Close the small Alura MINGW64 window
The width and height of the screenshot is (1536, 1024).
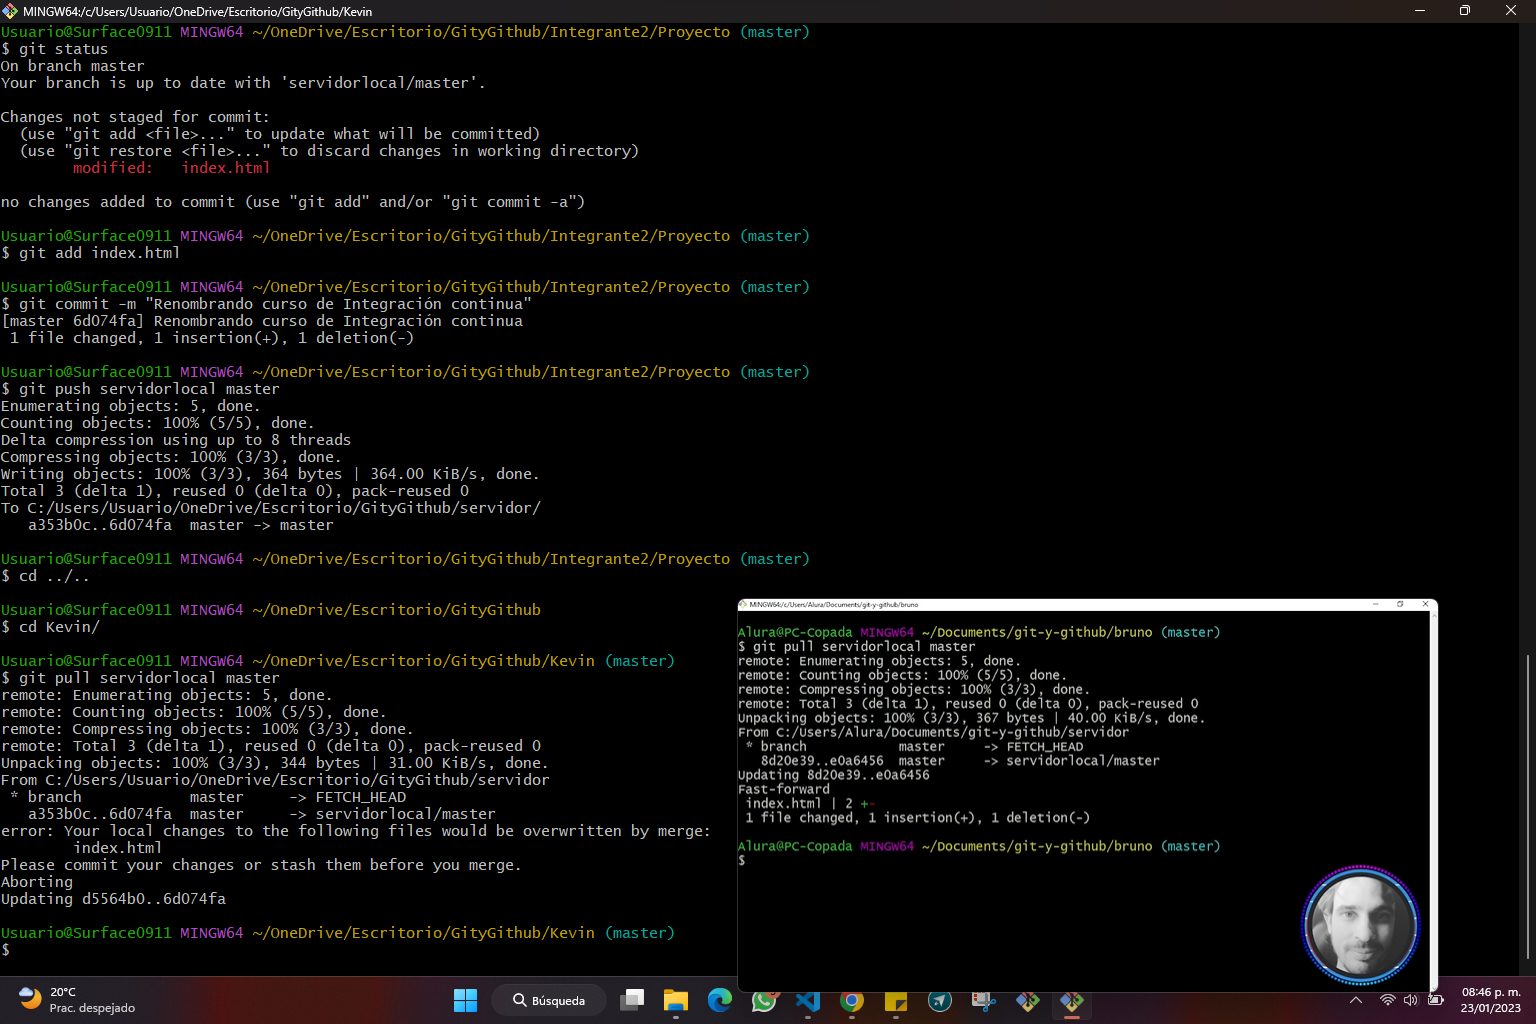click(x=1426, y=604)
